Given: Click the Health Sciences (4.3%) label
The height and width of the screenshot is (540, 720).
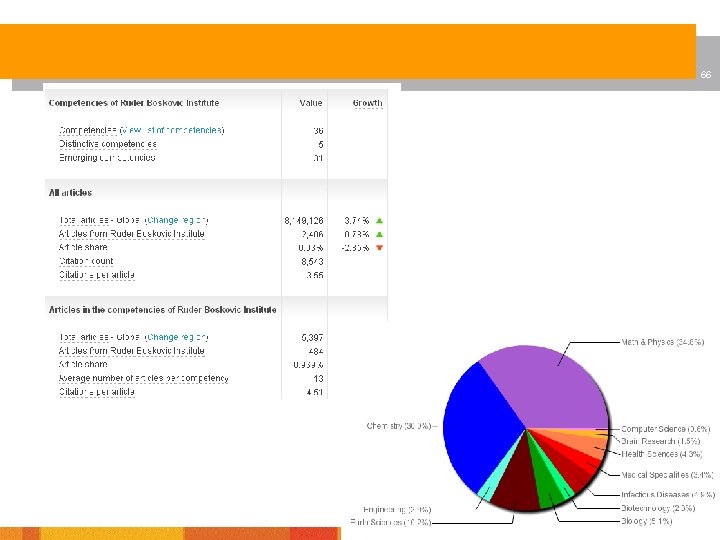Looking at the screenshot, I should coord(662,454).
